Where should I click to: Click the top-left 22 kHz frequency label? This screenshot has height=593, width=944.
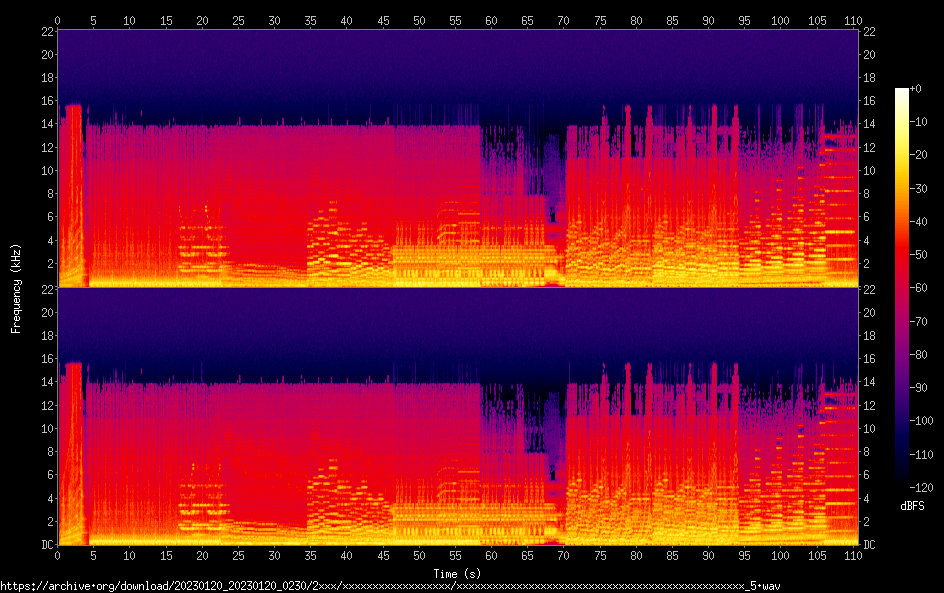click(45, 31)
